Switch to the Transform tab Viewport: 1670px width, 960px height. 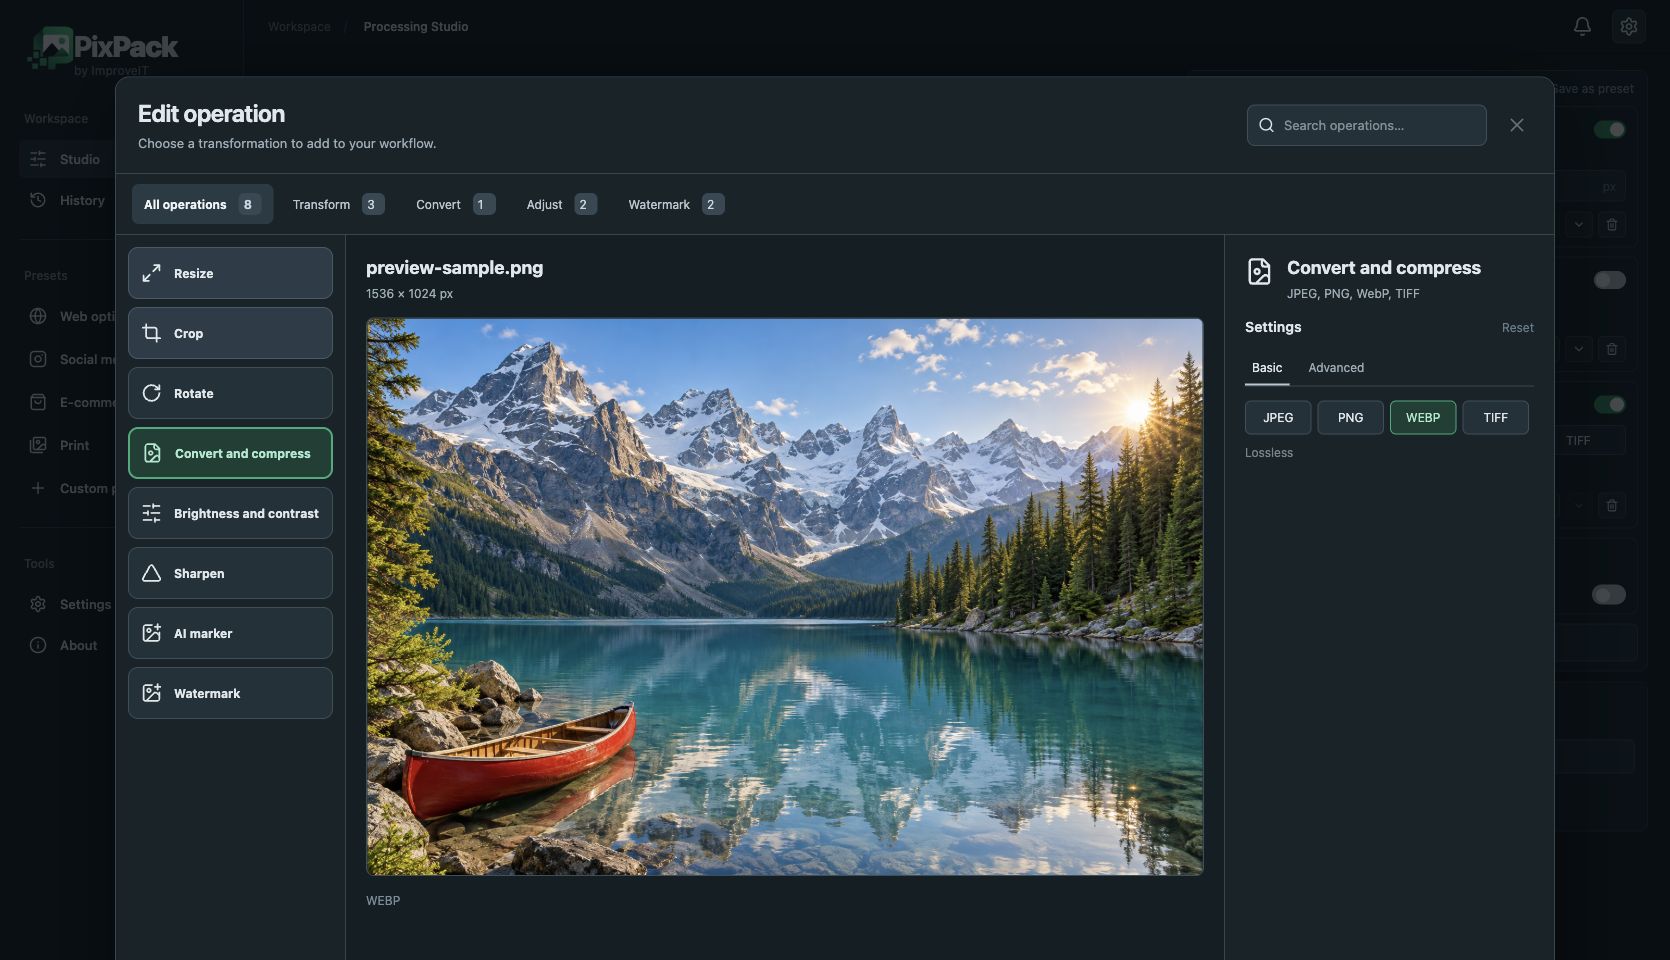coord(338,204)
